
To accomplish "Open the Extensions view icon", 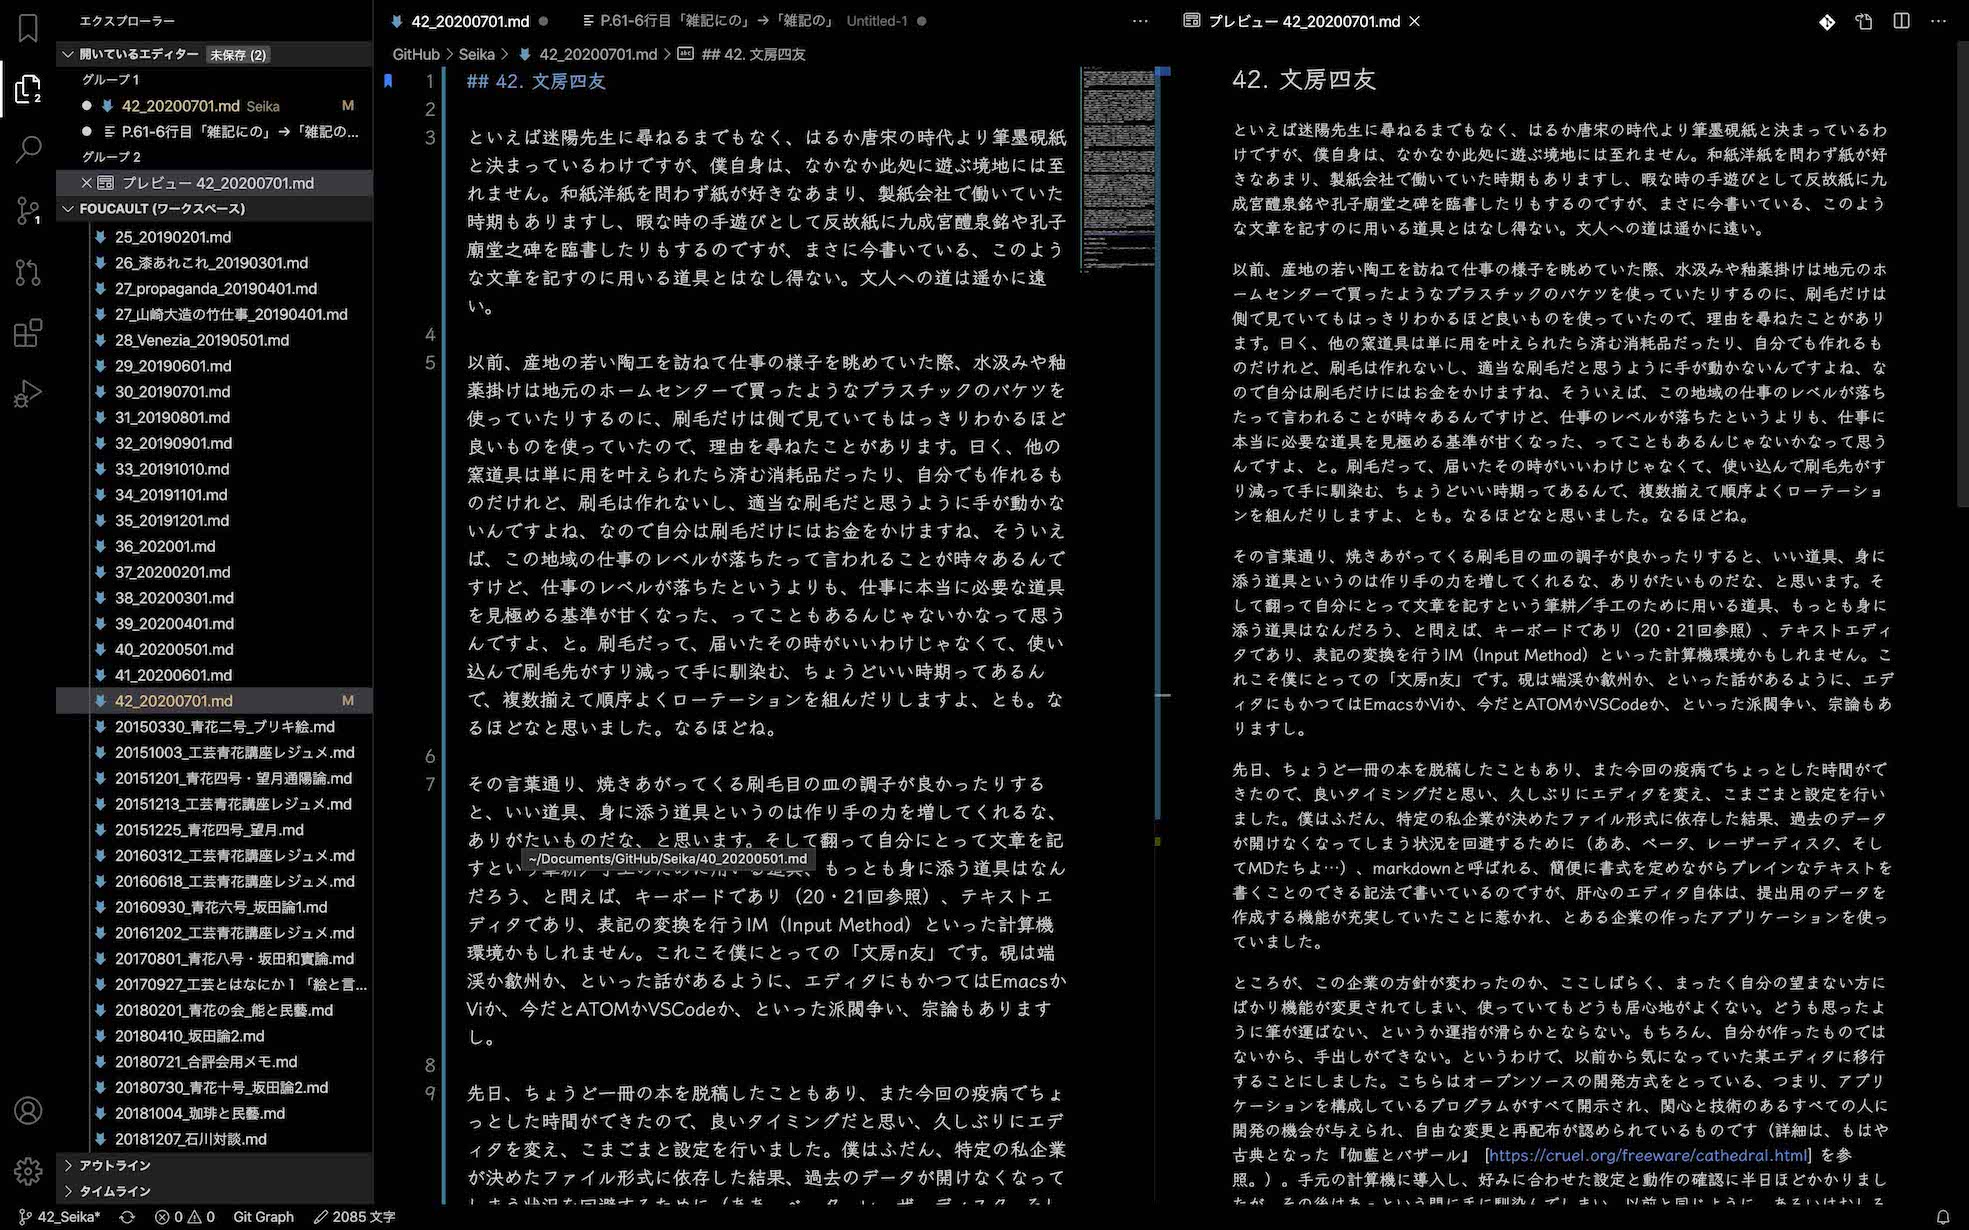I will click(28, 333).
